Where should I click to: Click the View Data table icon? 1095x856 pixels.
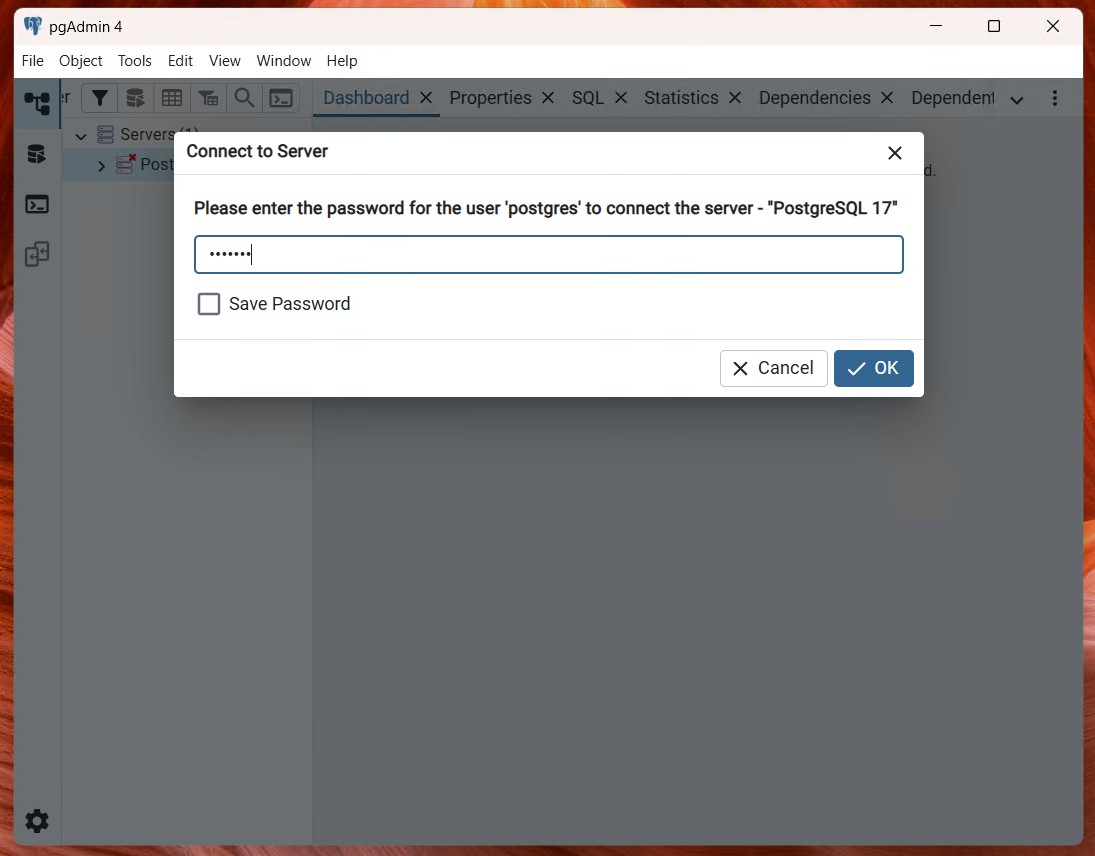click(x=172, y=98)
